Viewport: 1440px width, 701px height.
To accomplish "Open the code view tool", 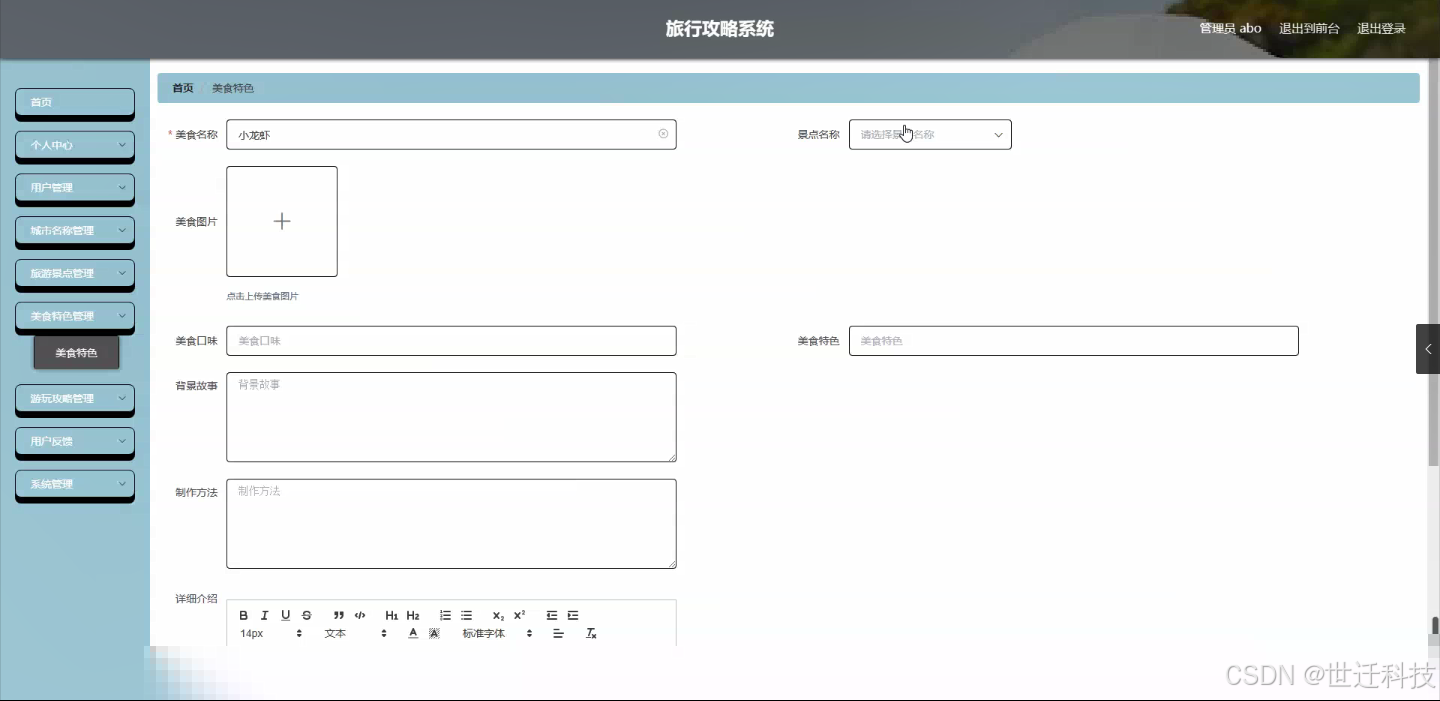I will 360,615.
